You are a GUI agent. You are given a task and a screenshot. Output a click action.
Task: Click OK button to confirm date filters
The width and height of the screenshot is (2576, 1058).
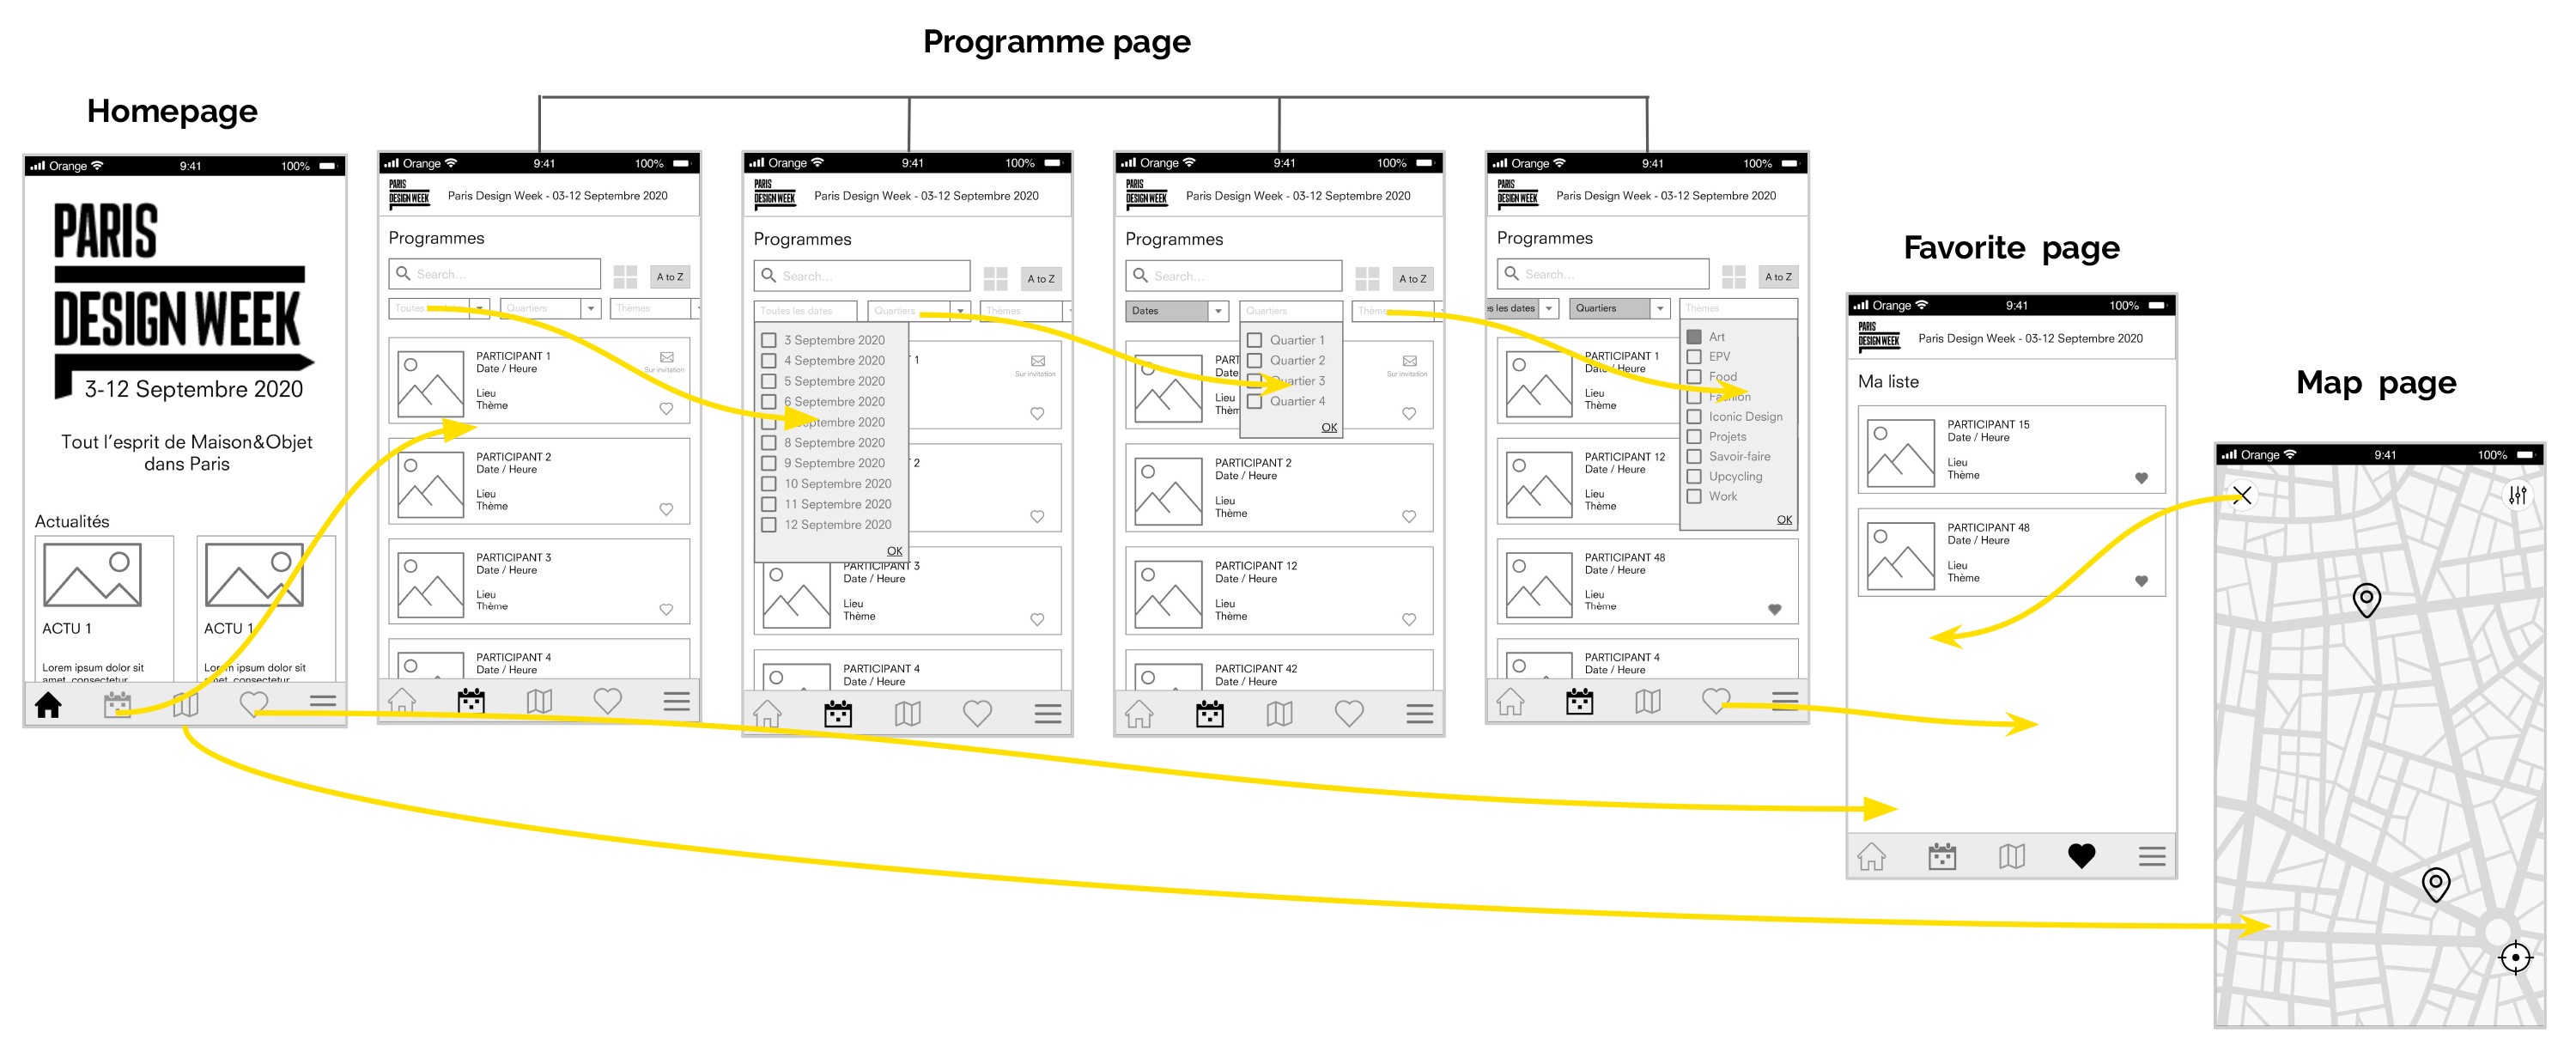coord(896,550)
